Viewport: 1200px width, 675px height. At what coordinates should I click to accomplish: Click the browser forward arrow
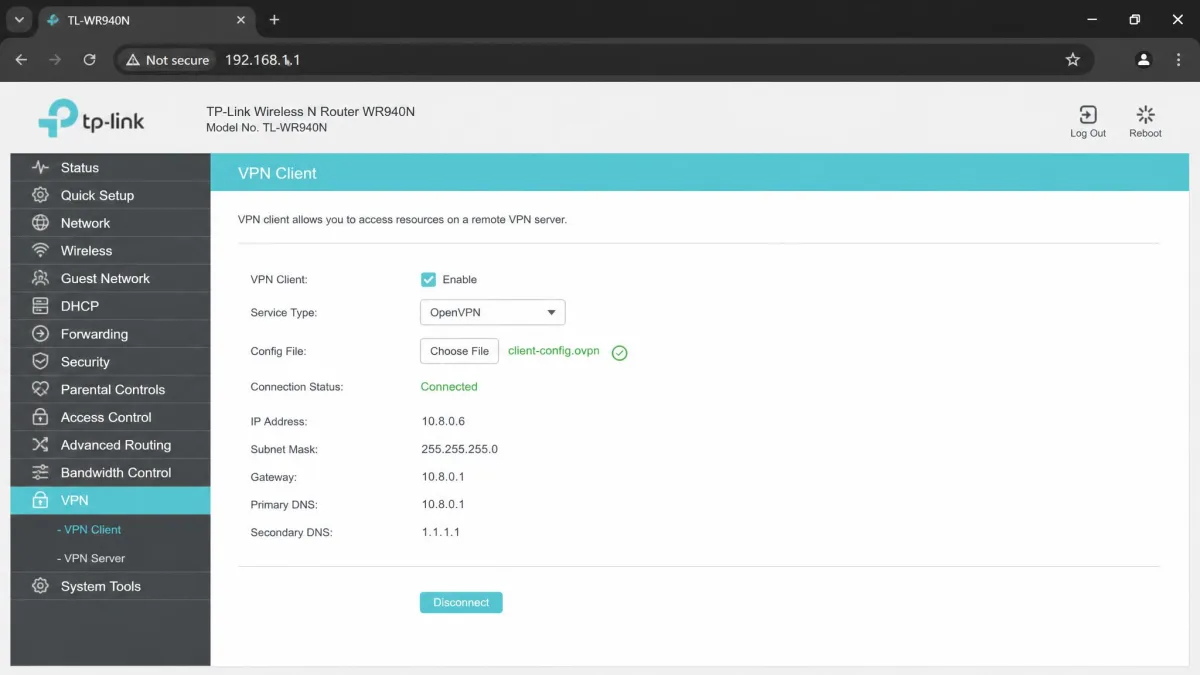pyautogui.click(x=55, y=60)
